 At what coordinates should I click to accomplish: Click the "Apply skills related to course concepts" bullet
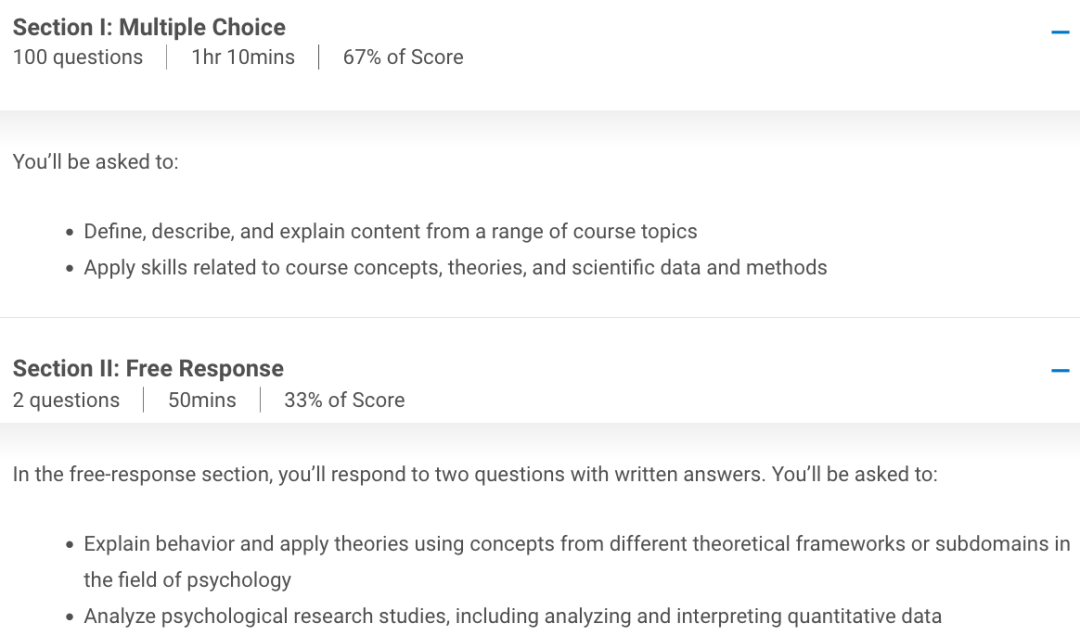pos(455,267)
